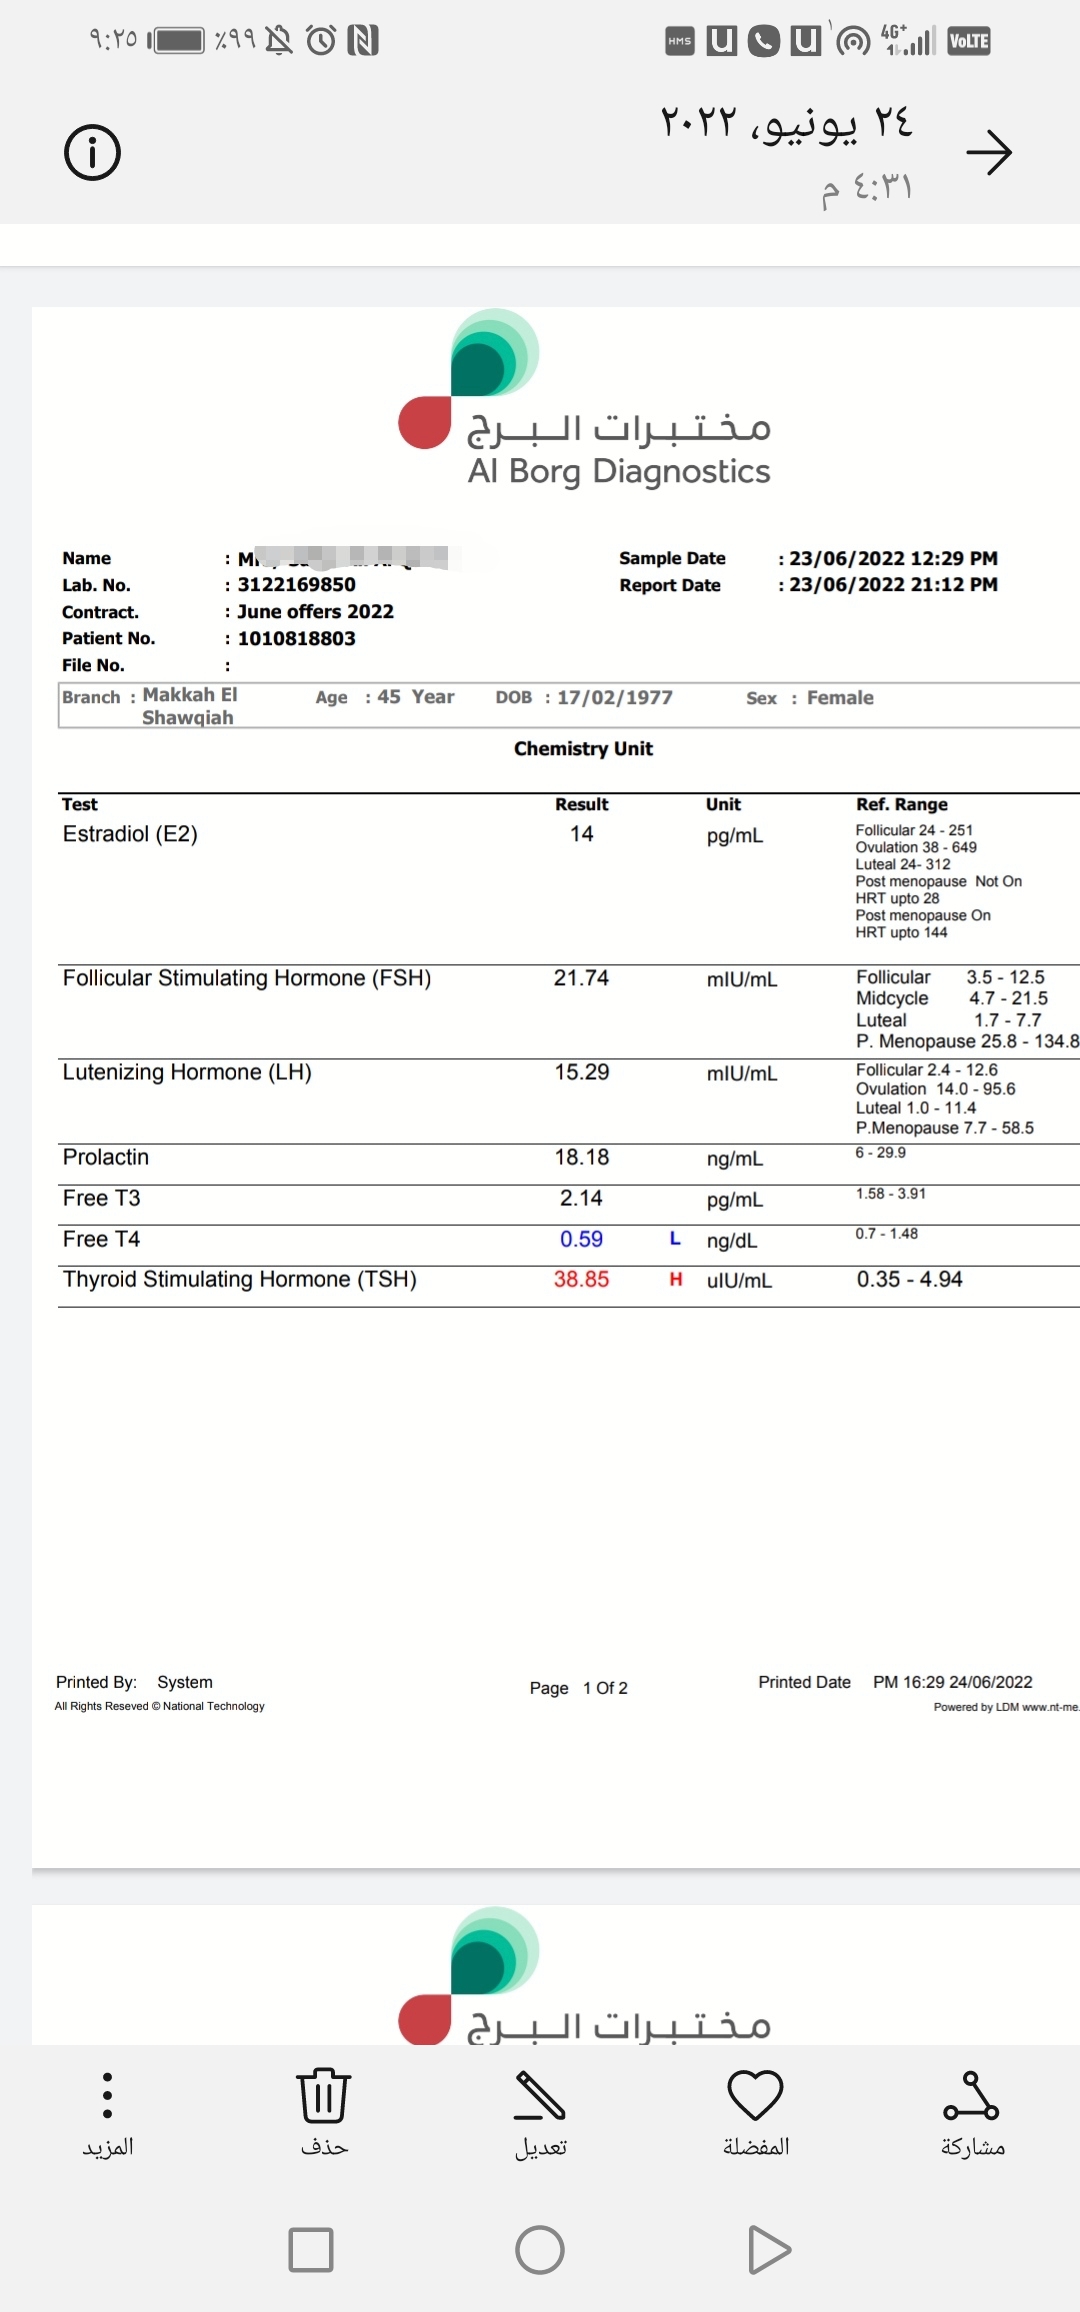This screenshot has height=2312, width=1080.
Task: Tap the hotspot status icon
Action: pyautogui.click(x=852, y=41)
